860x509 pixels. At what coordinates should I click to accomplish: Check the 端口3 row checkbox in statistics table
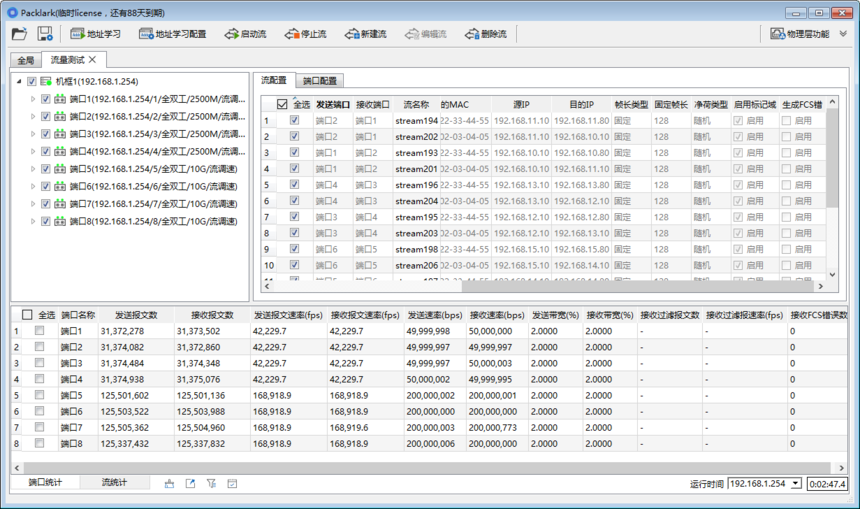(39, 363)
